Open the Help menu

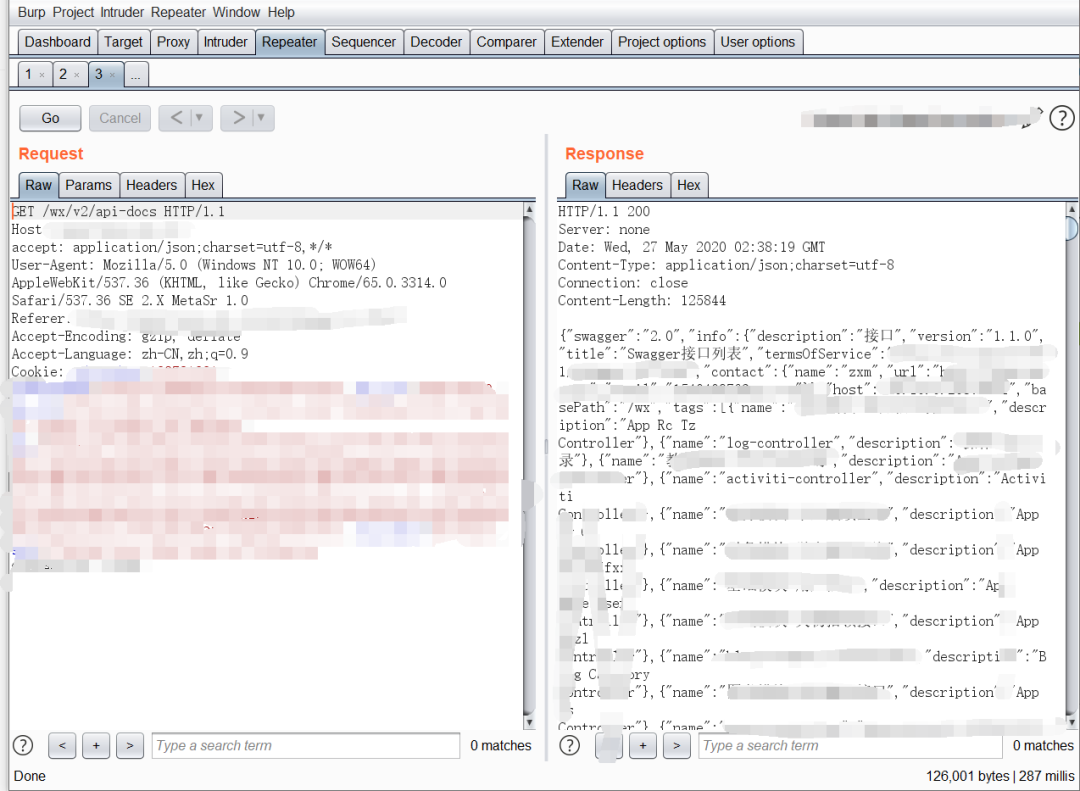pyautogui.click(x=281, y=12)
